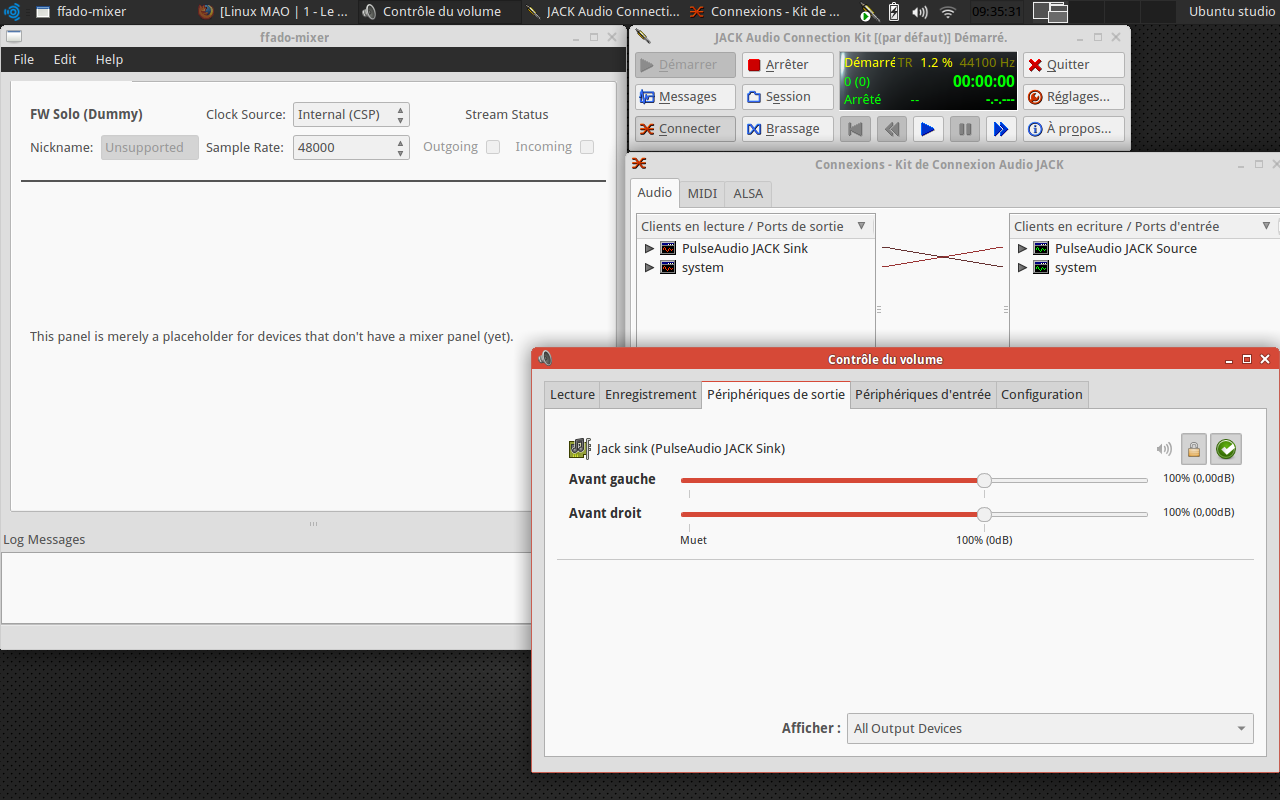The image size is (1280, 800).
Task: Open the À propos dialog in JACK
Action: [1073, 129]
